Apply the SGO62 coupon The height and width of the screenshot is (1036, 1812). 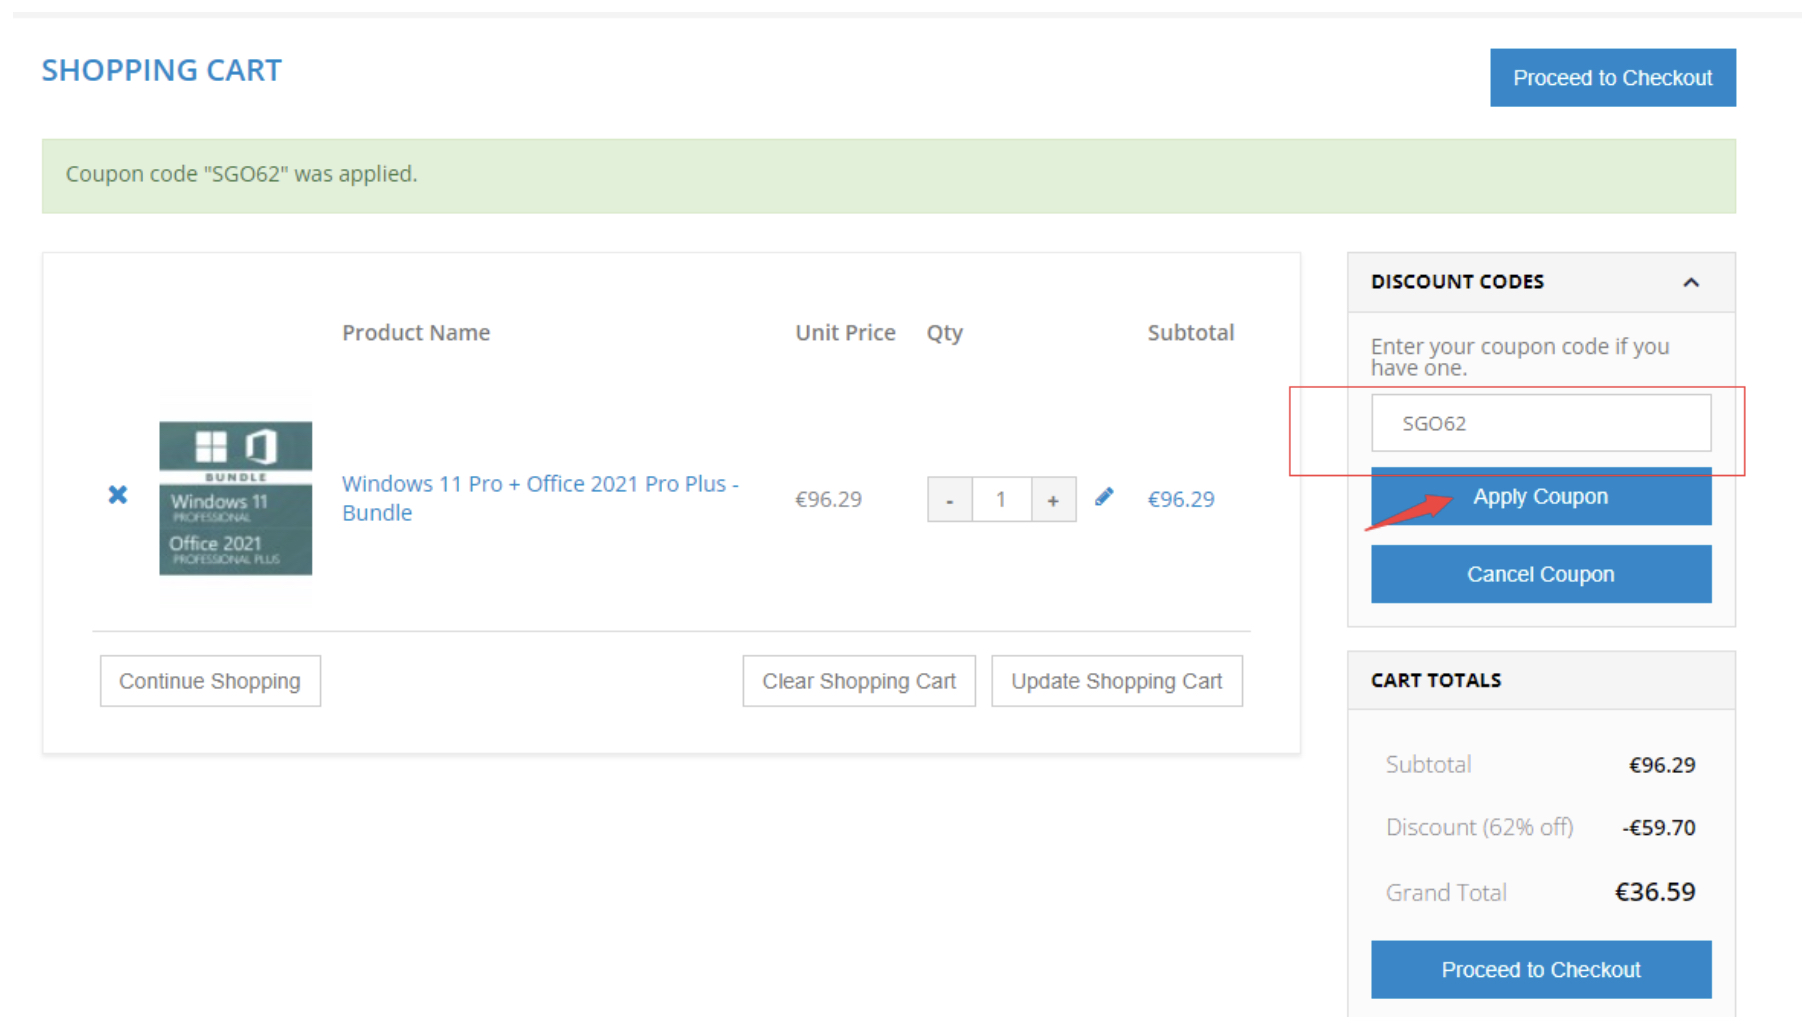pos(1540,496)
